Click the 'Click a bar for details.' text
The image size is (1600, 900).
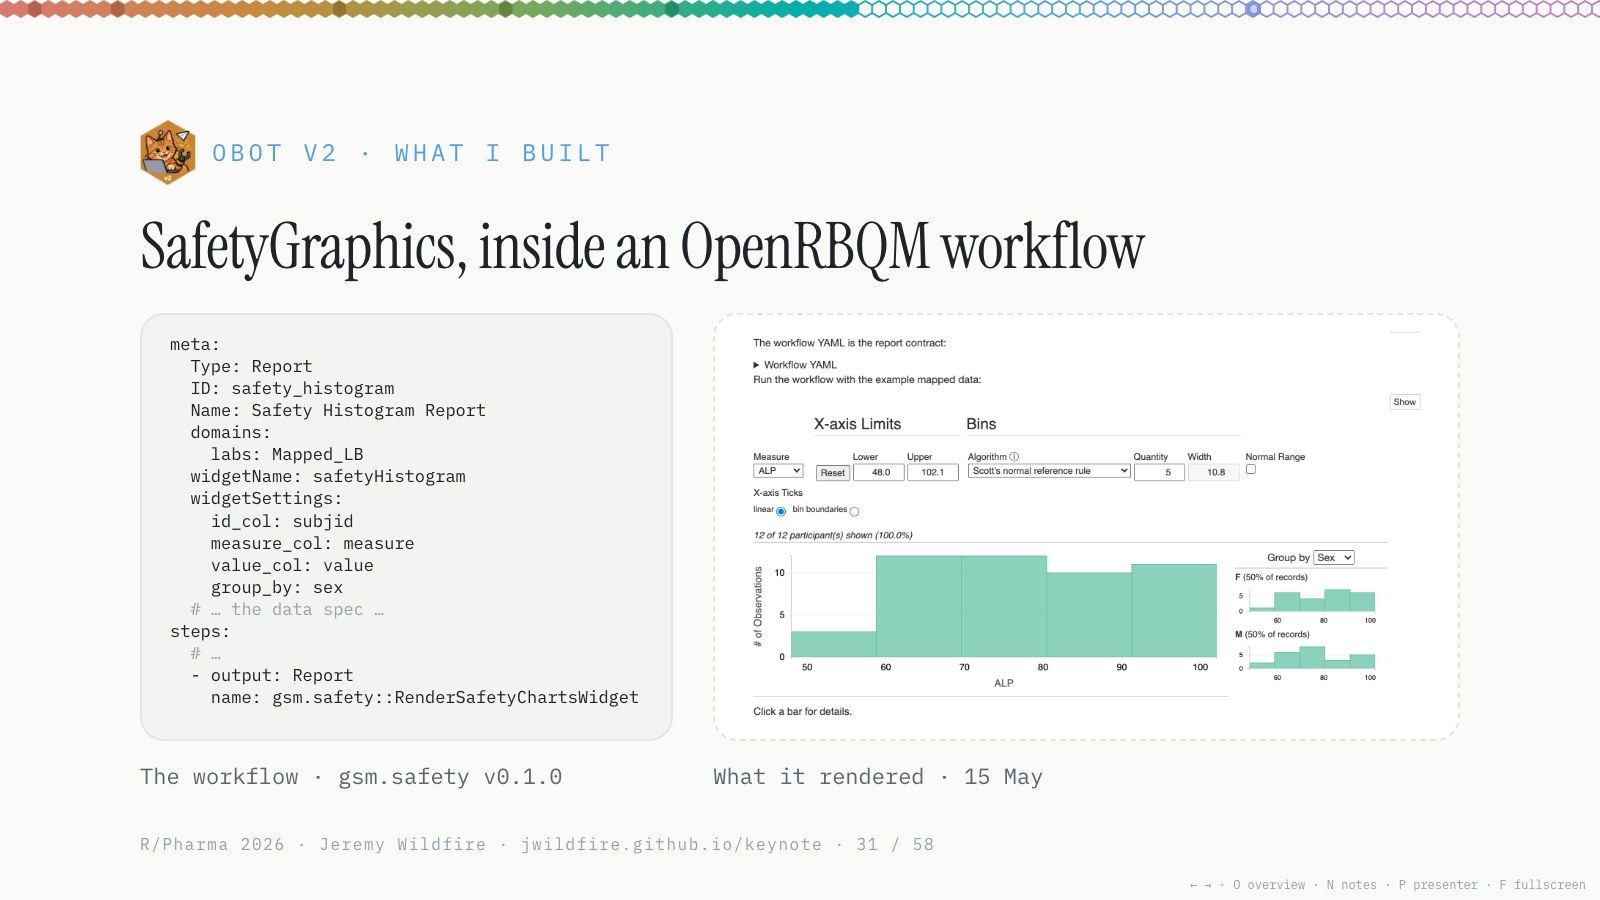pyautogui.click(x=802, y=712)
